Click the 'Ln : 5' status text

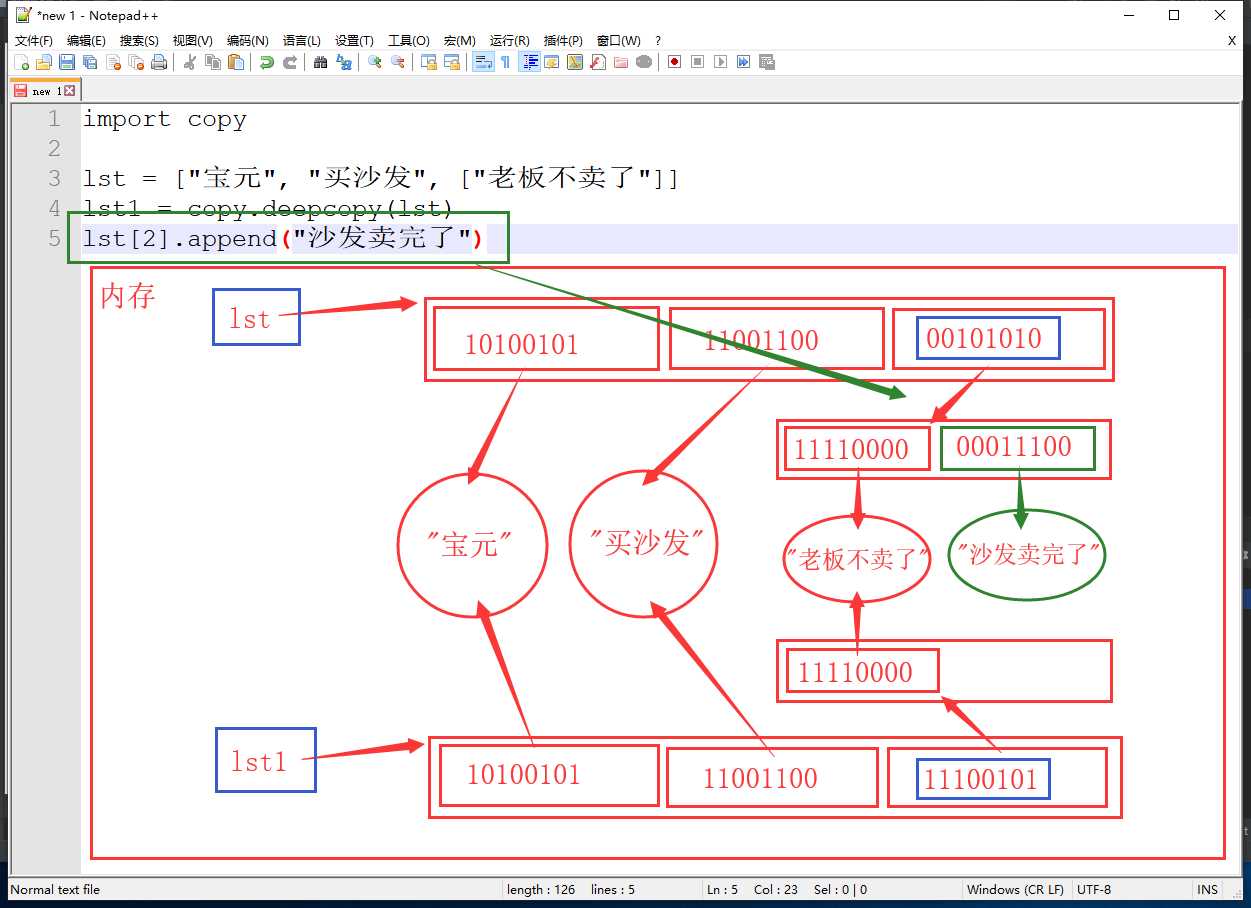[722, 889]
